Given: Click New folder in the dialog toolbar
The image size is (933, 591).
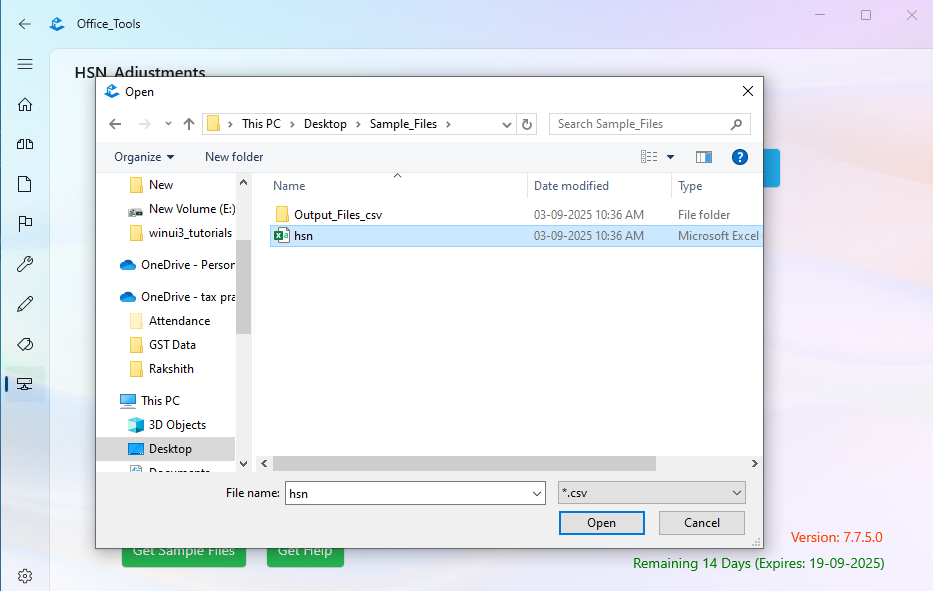Looking at the screenshot, I should point(233,157).
